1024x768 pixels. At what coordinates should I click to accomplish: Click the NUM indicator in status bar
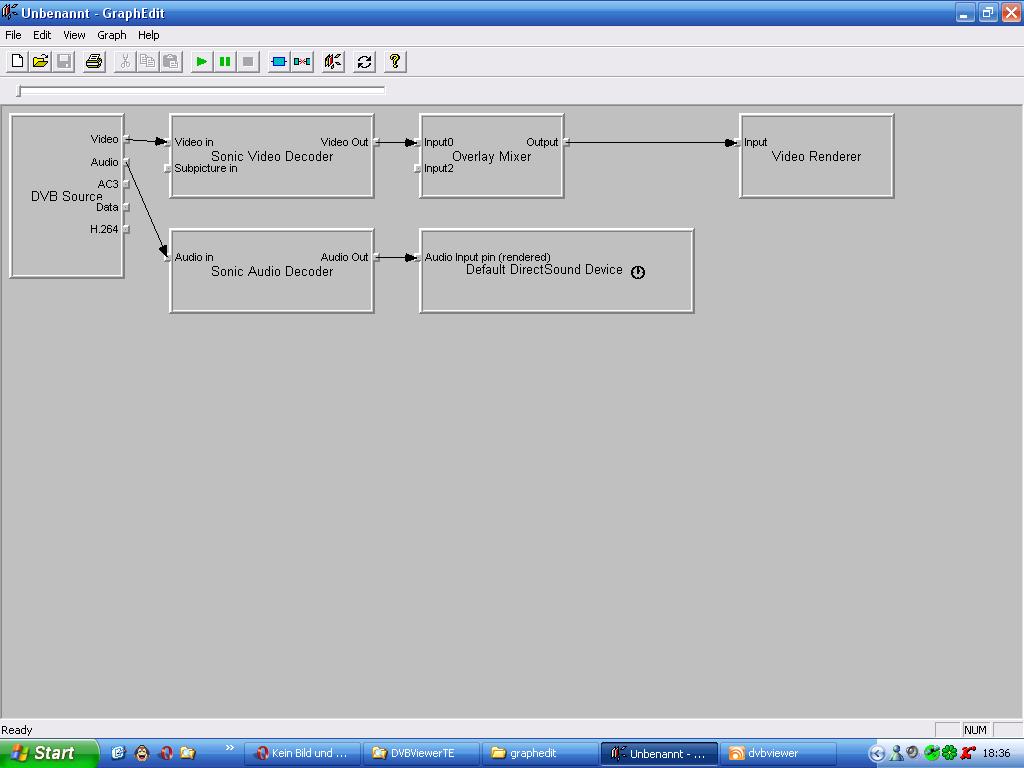coord(975,730)
